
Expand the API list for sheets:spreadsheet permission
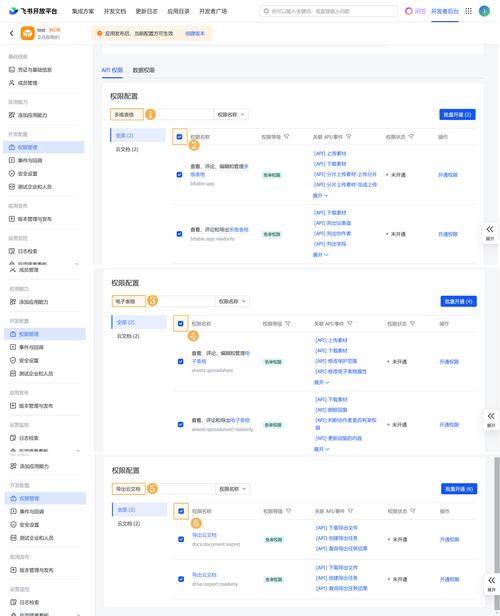[321, 382]
